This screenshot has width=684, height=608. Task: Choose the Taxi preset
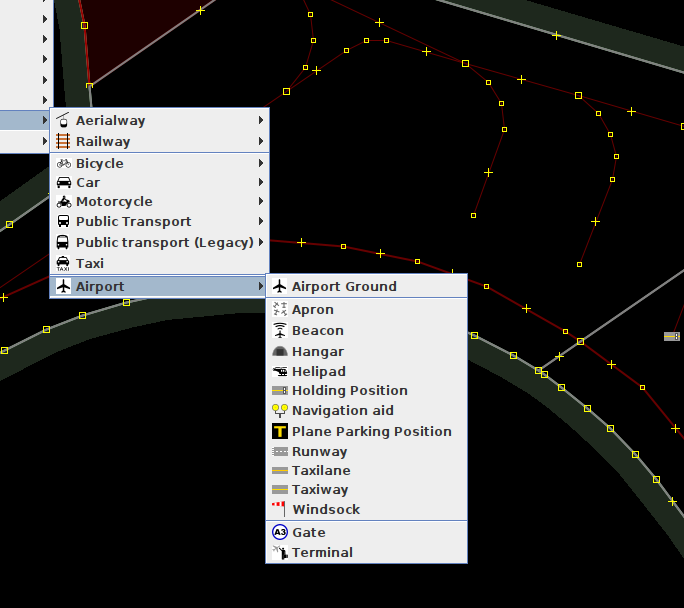pos(160,263)
